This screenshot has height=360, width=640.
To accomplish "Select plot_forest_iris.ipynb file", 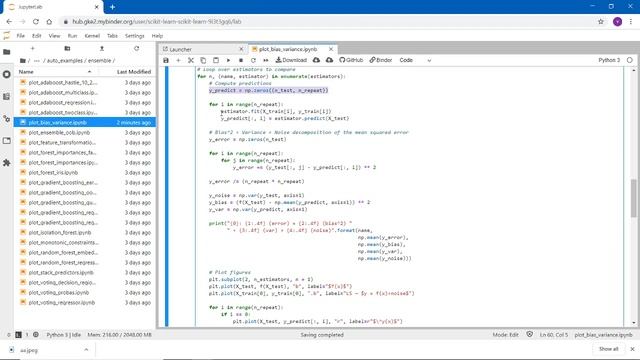I will click(x=85, y=173).
